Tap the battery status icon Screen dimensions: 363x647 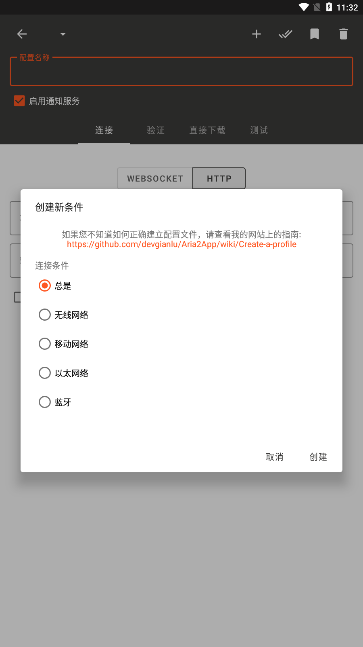click(x=329, y=7)
